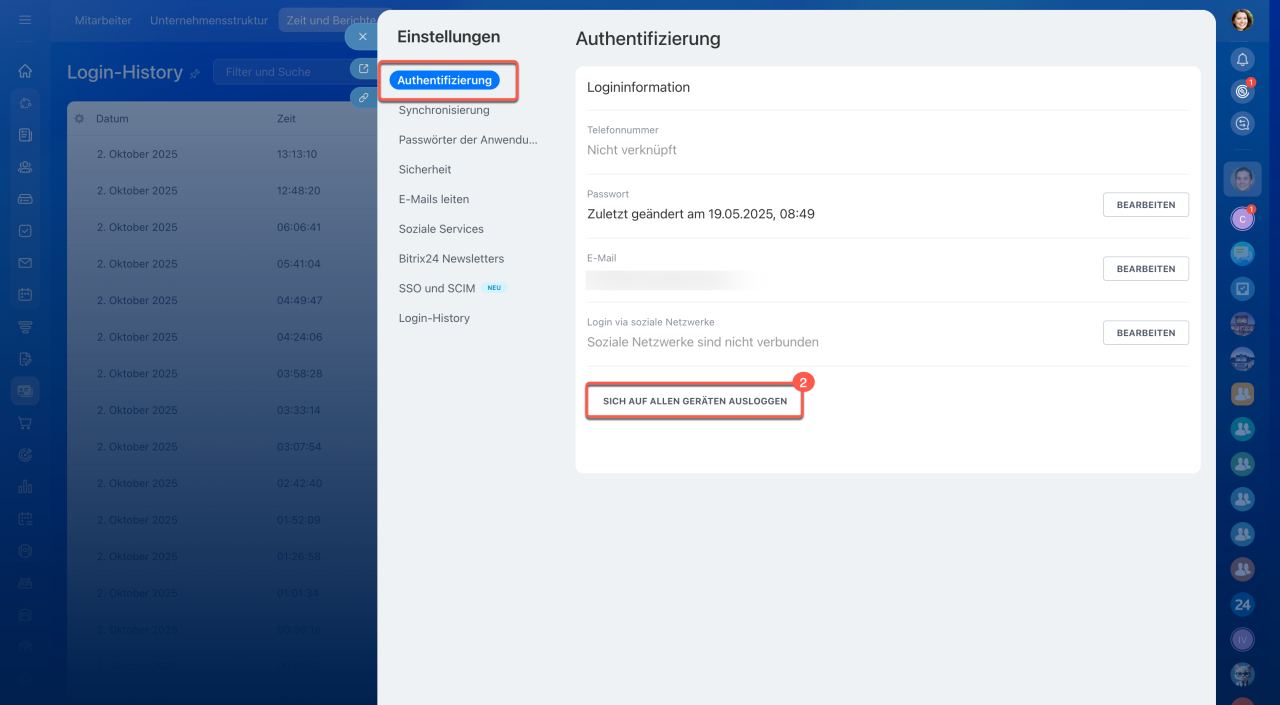Click Bearbeiten button for E-Mail
The image size is (1280, 705).
coord(1145,268)
